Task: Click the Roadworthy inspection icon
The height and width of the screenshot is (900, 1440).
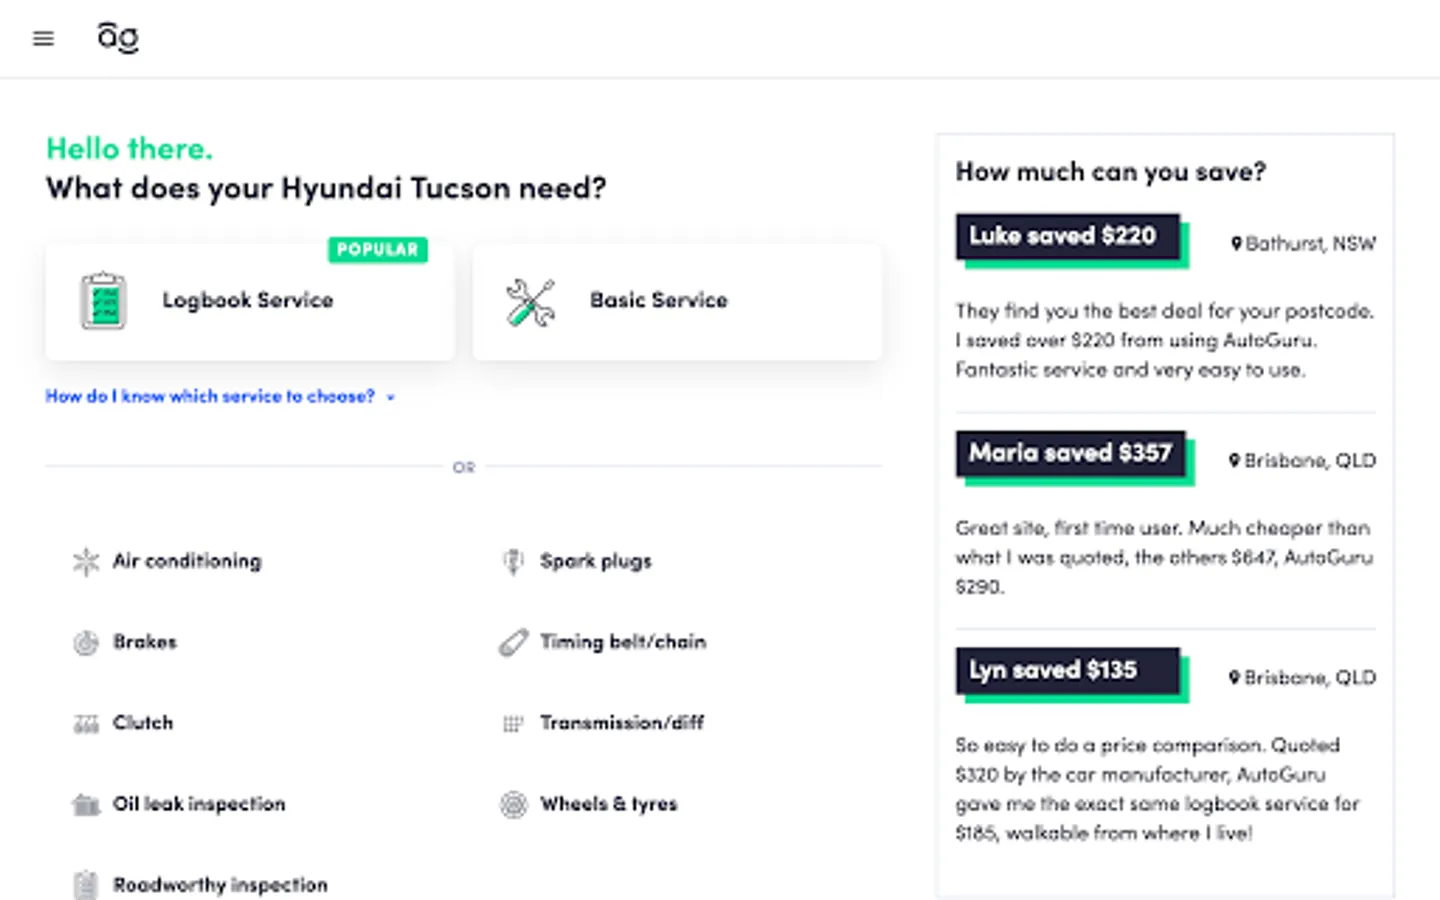Action: 86,885
